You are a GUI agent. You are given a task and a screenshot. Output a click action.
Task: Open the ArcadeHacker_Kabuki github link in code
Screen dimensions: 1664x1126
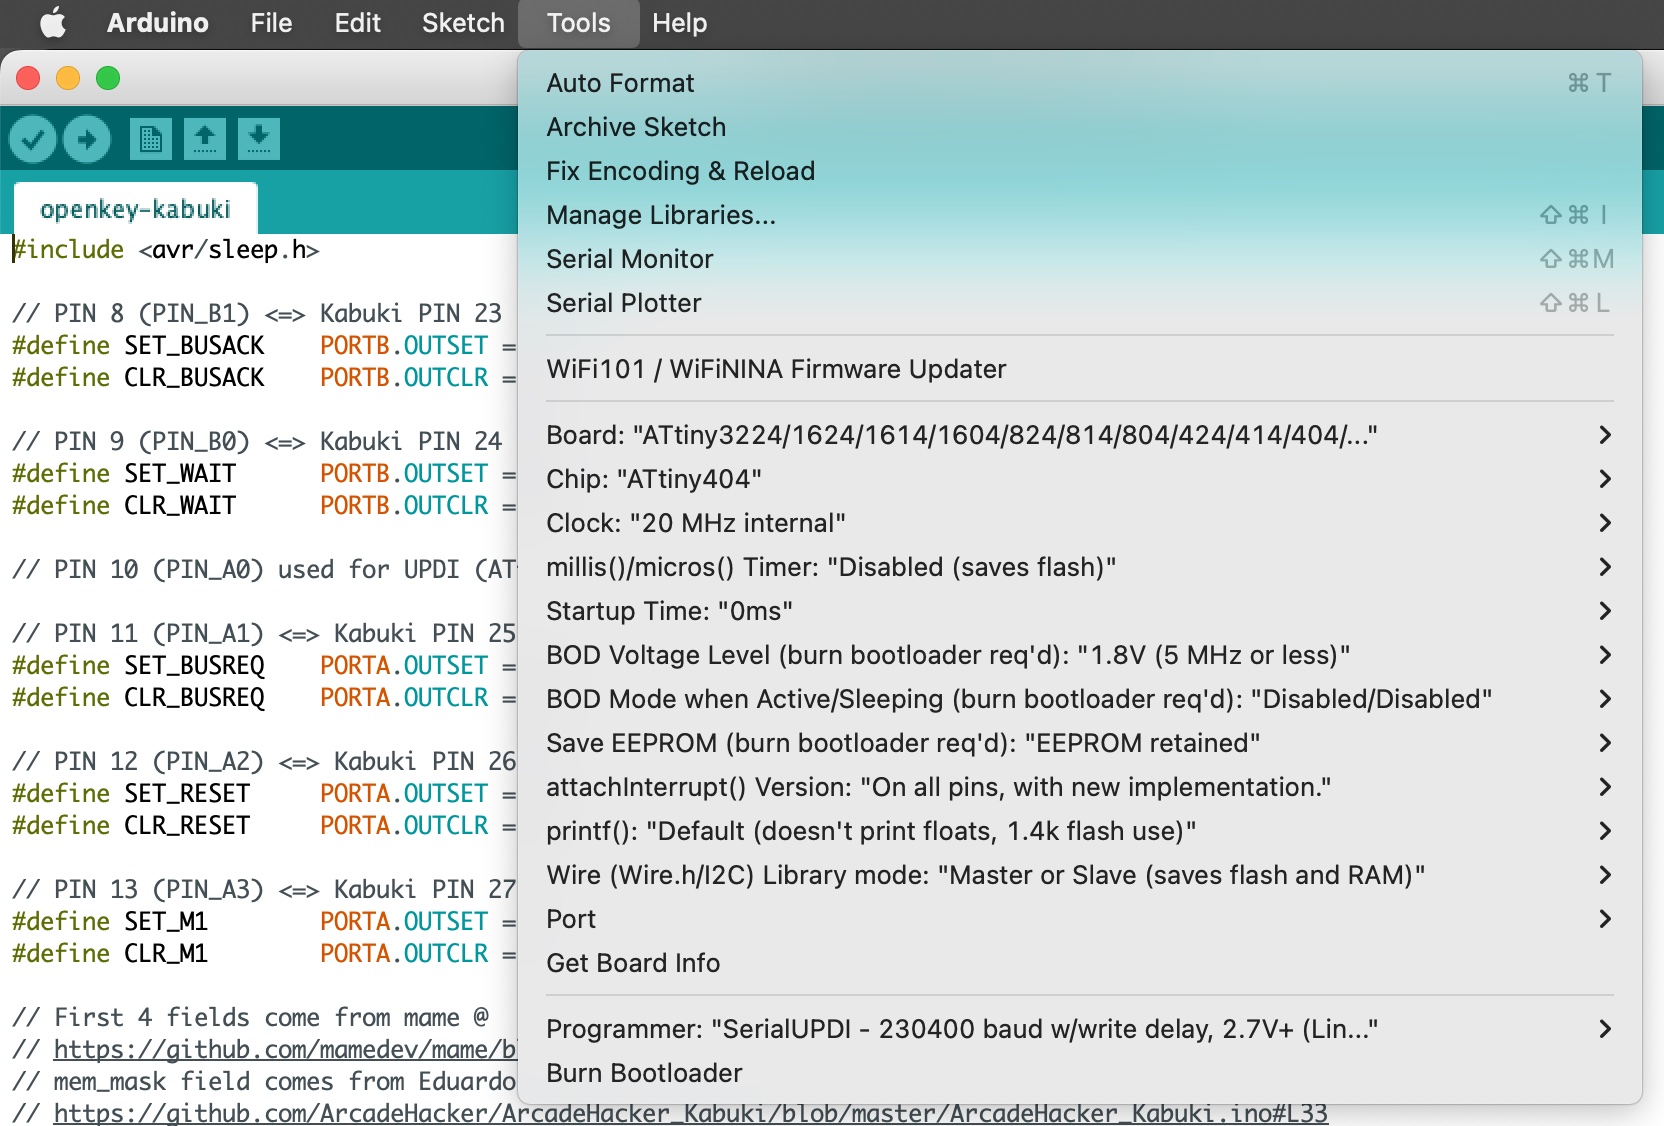690,1113
